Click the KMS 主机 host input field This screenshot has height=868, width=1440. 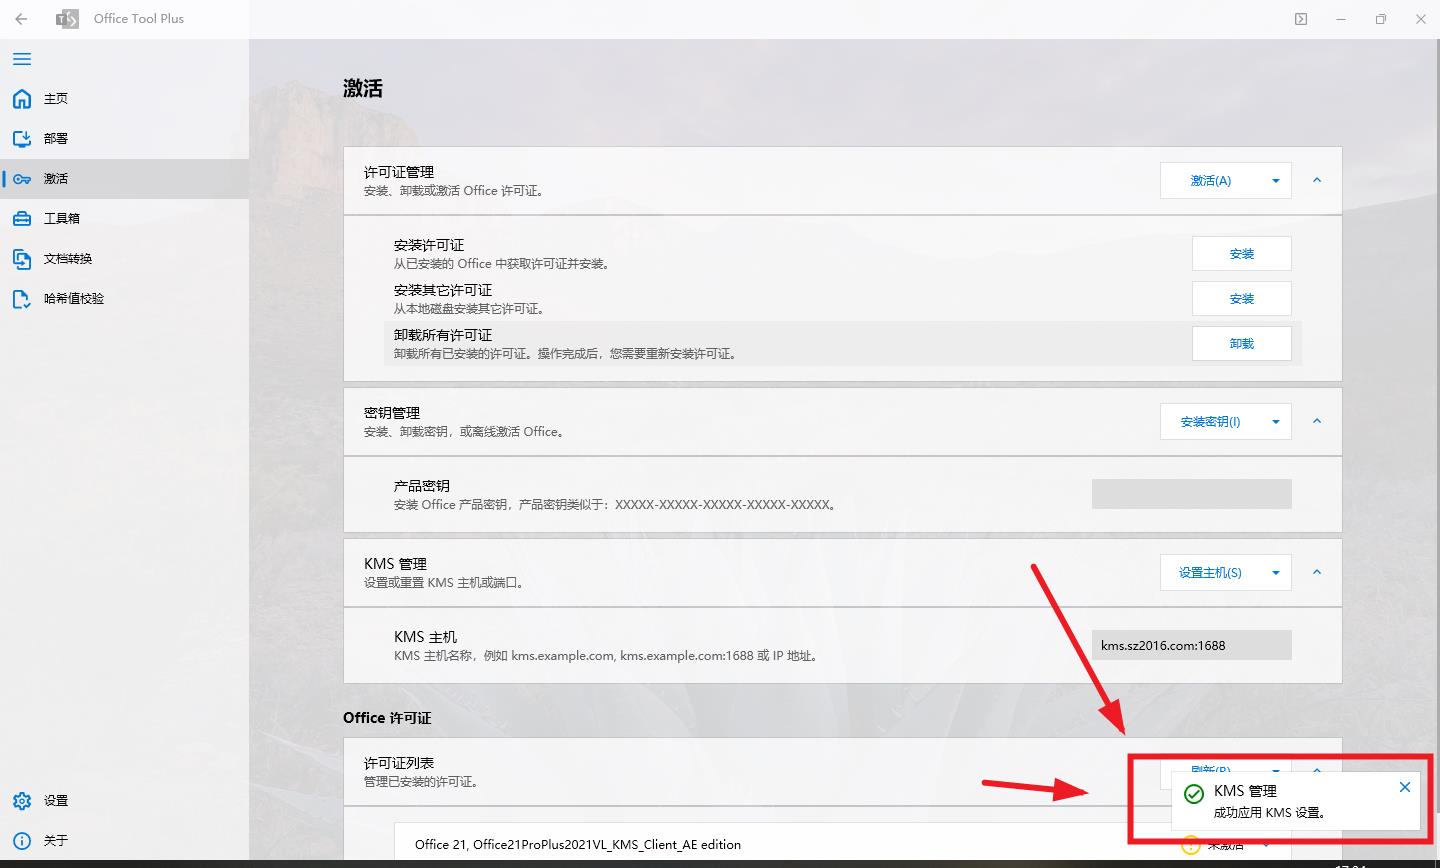(x=1190, y=644)
